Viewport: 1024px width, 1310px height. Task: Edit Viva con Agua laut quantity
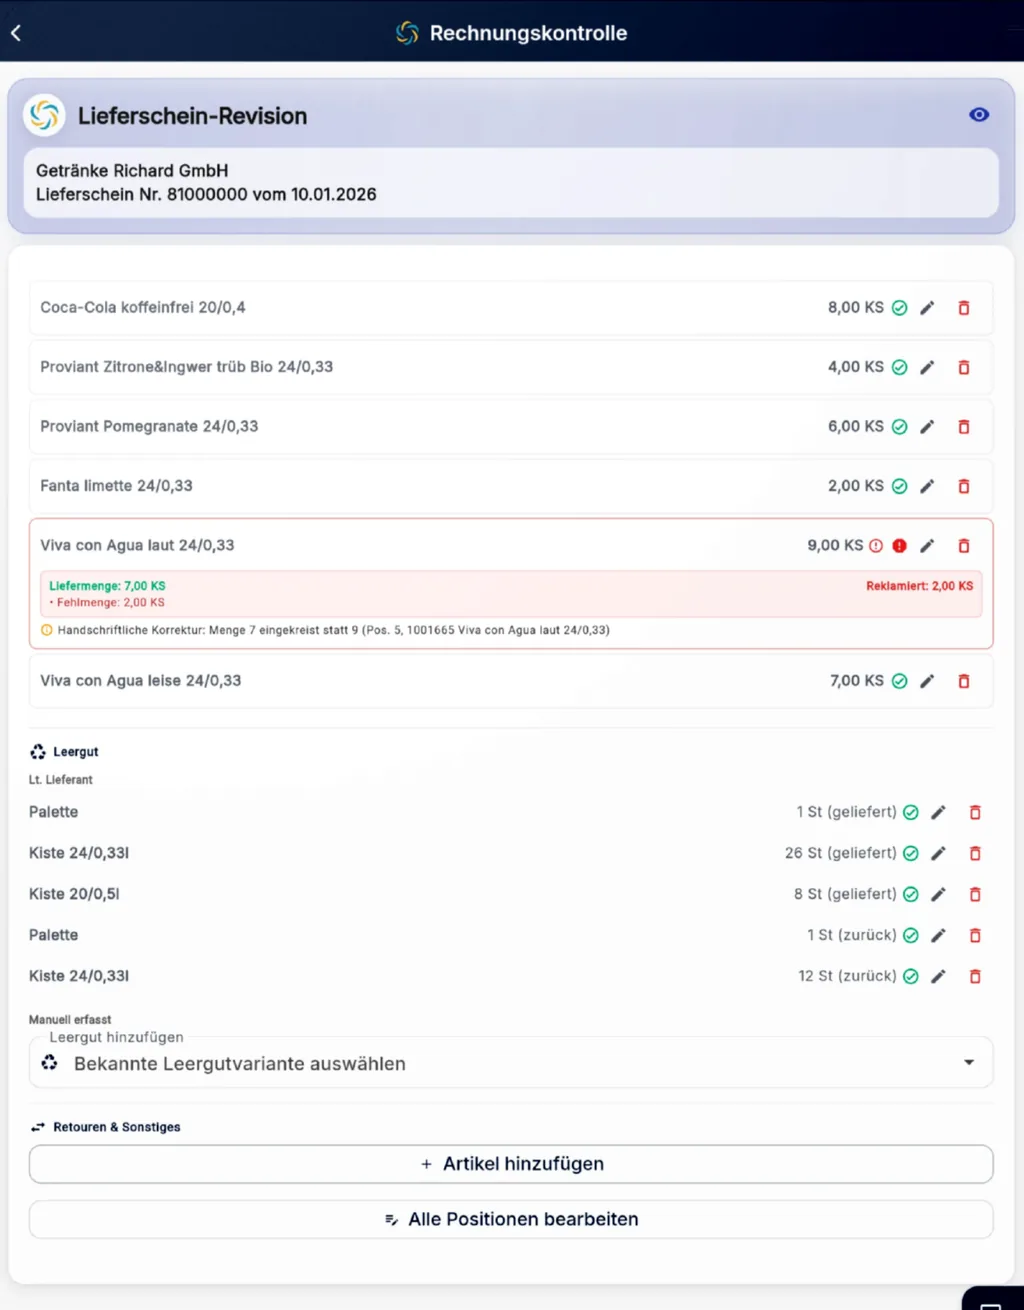(x=927, y=546)
